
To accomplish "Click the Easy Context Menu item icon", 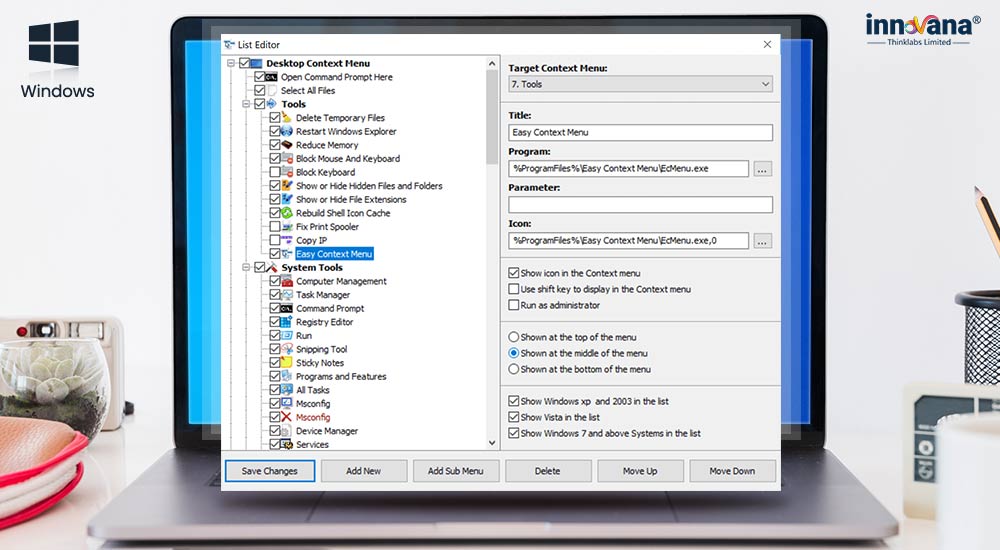I will tap(287, 253).
